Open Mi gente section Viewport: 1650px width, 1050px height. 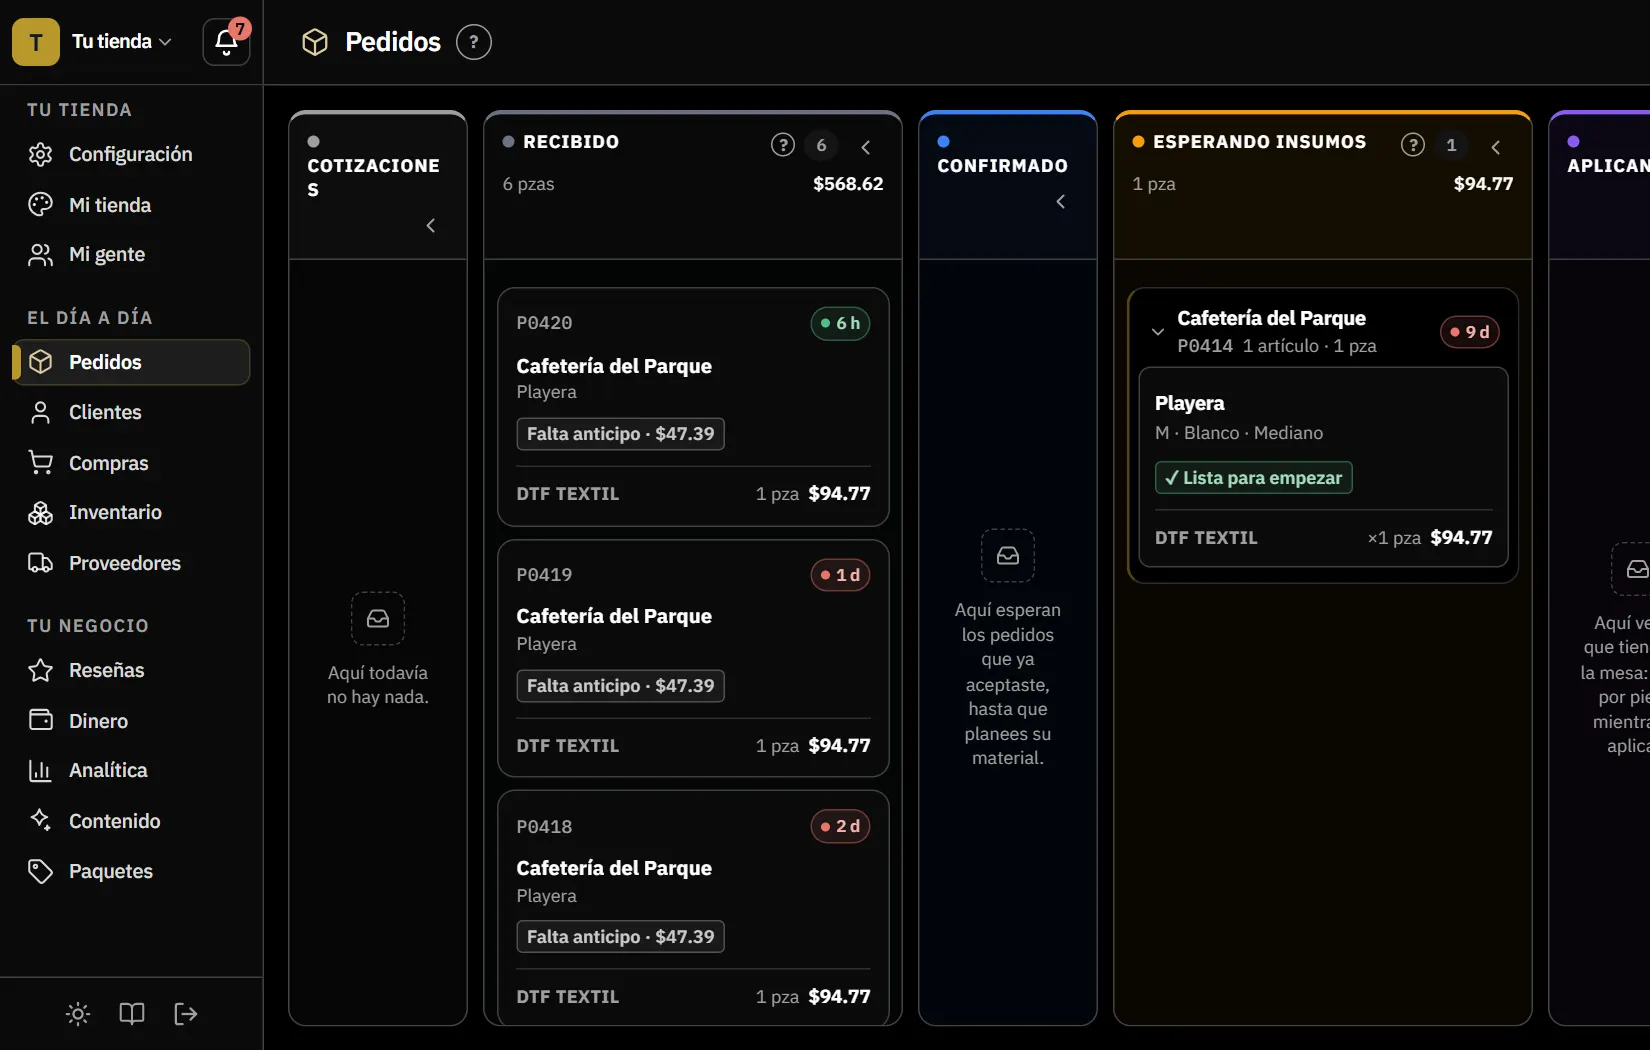coord(131,255)
